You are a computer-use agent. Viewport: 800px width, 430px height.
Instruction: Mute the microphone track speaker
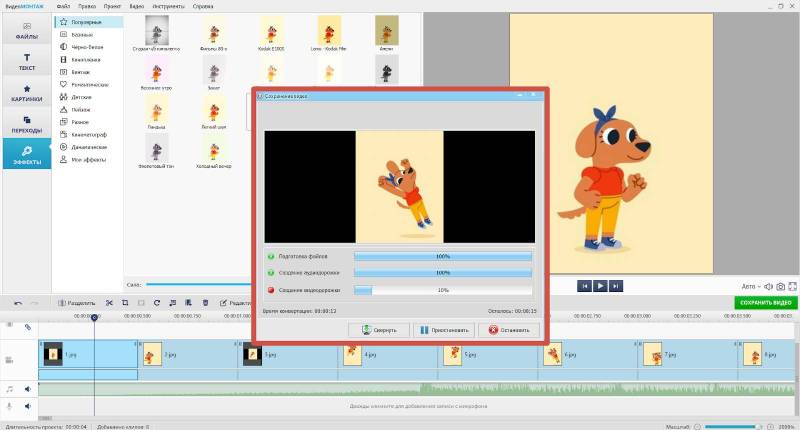28,407
